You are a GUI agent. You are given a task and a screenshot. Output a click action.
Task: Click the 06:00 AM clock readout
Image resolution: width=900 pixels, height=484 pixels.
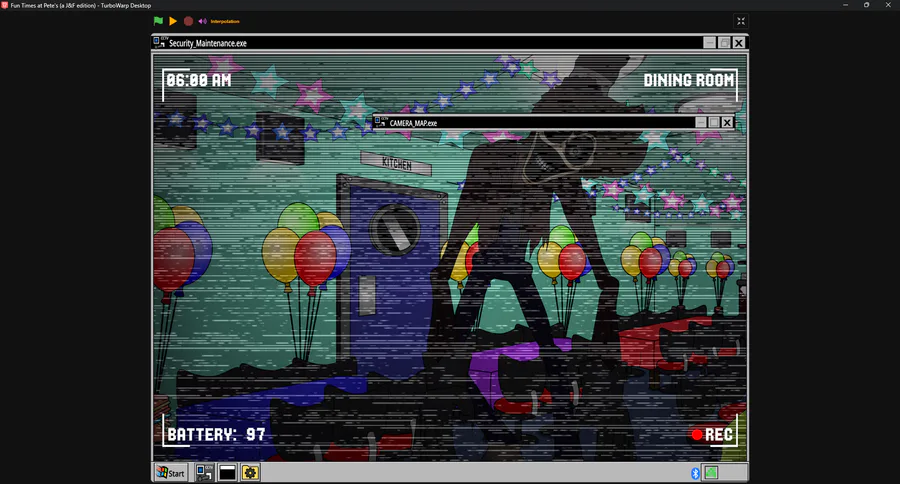199,80
